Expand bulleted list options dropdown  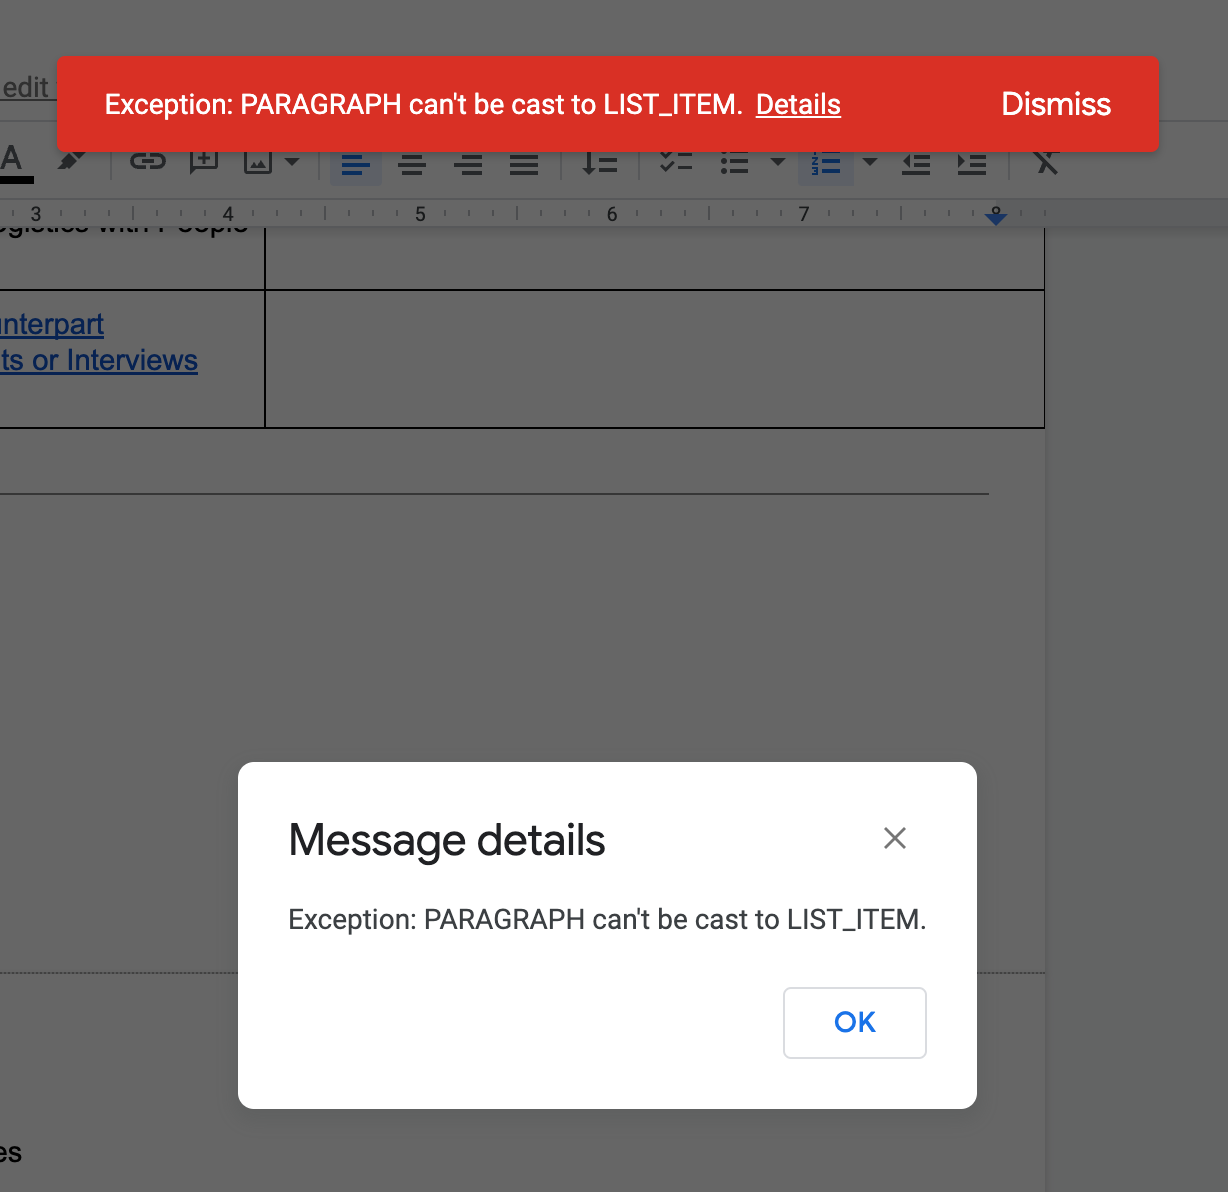[x=777, y=162]
